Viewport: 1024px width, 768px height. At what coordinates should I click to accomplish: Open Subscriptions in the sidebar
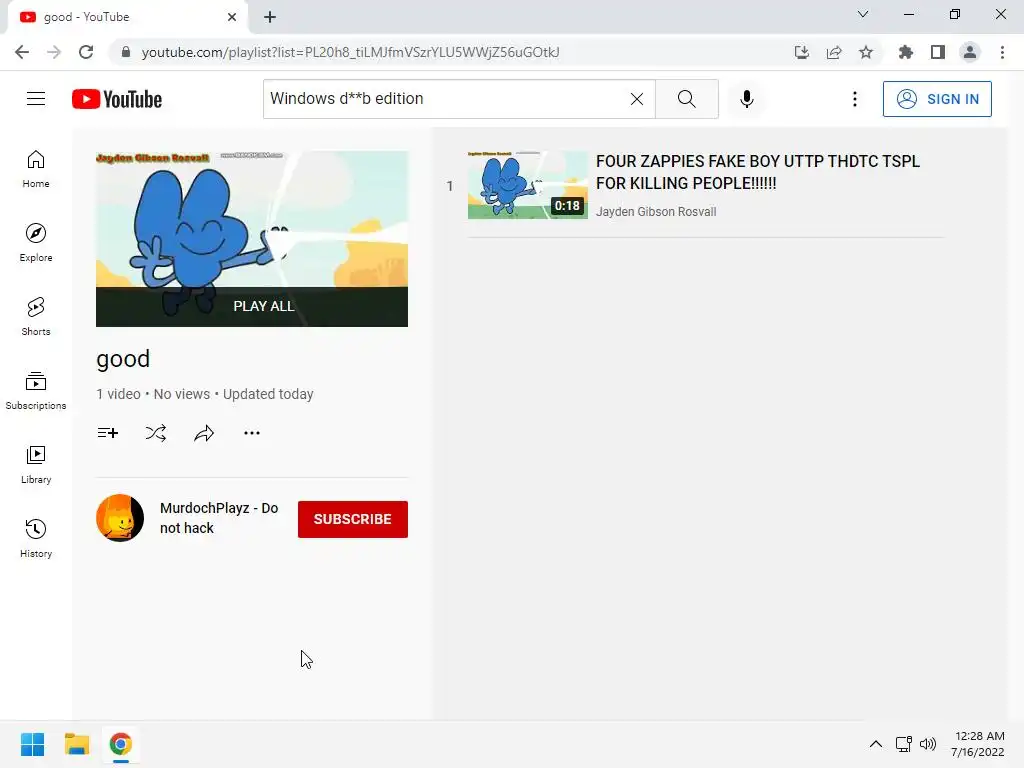(36, 391)
